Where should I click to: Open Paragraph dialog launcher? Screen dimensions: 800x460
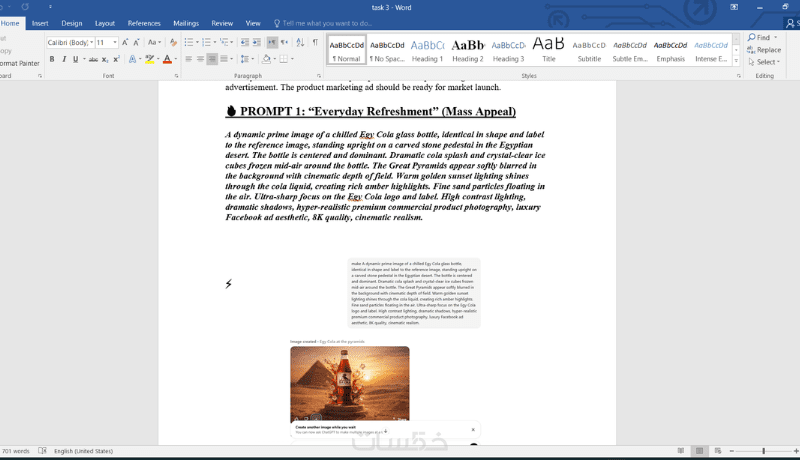click(319, 76)
